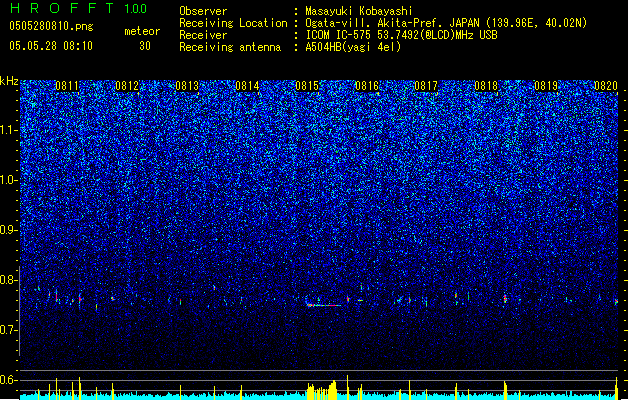Click the meteor label
This screenshot has width=629, height=400.
pyautogui.click(x=142, y=31)
